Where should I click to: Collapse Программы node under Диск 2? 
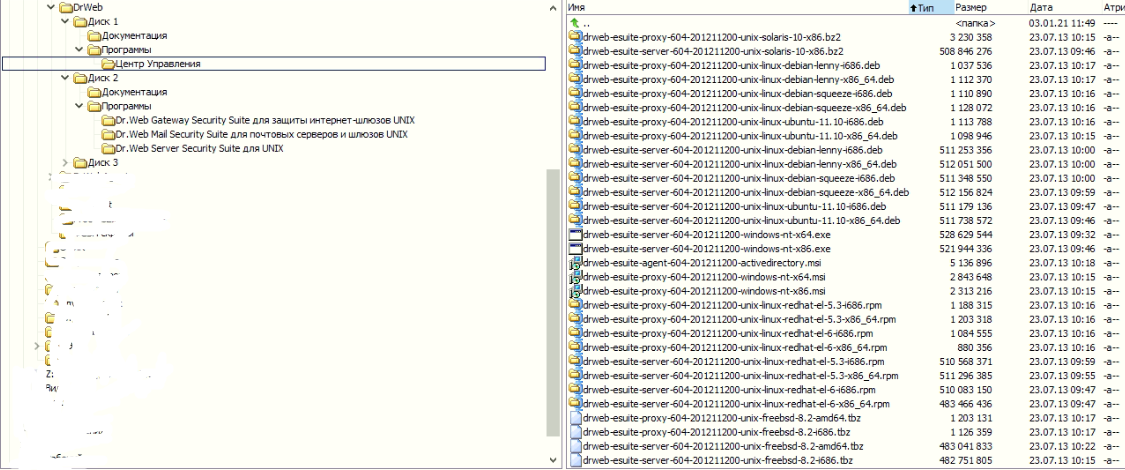tap(80, 106)
